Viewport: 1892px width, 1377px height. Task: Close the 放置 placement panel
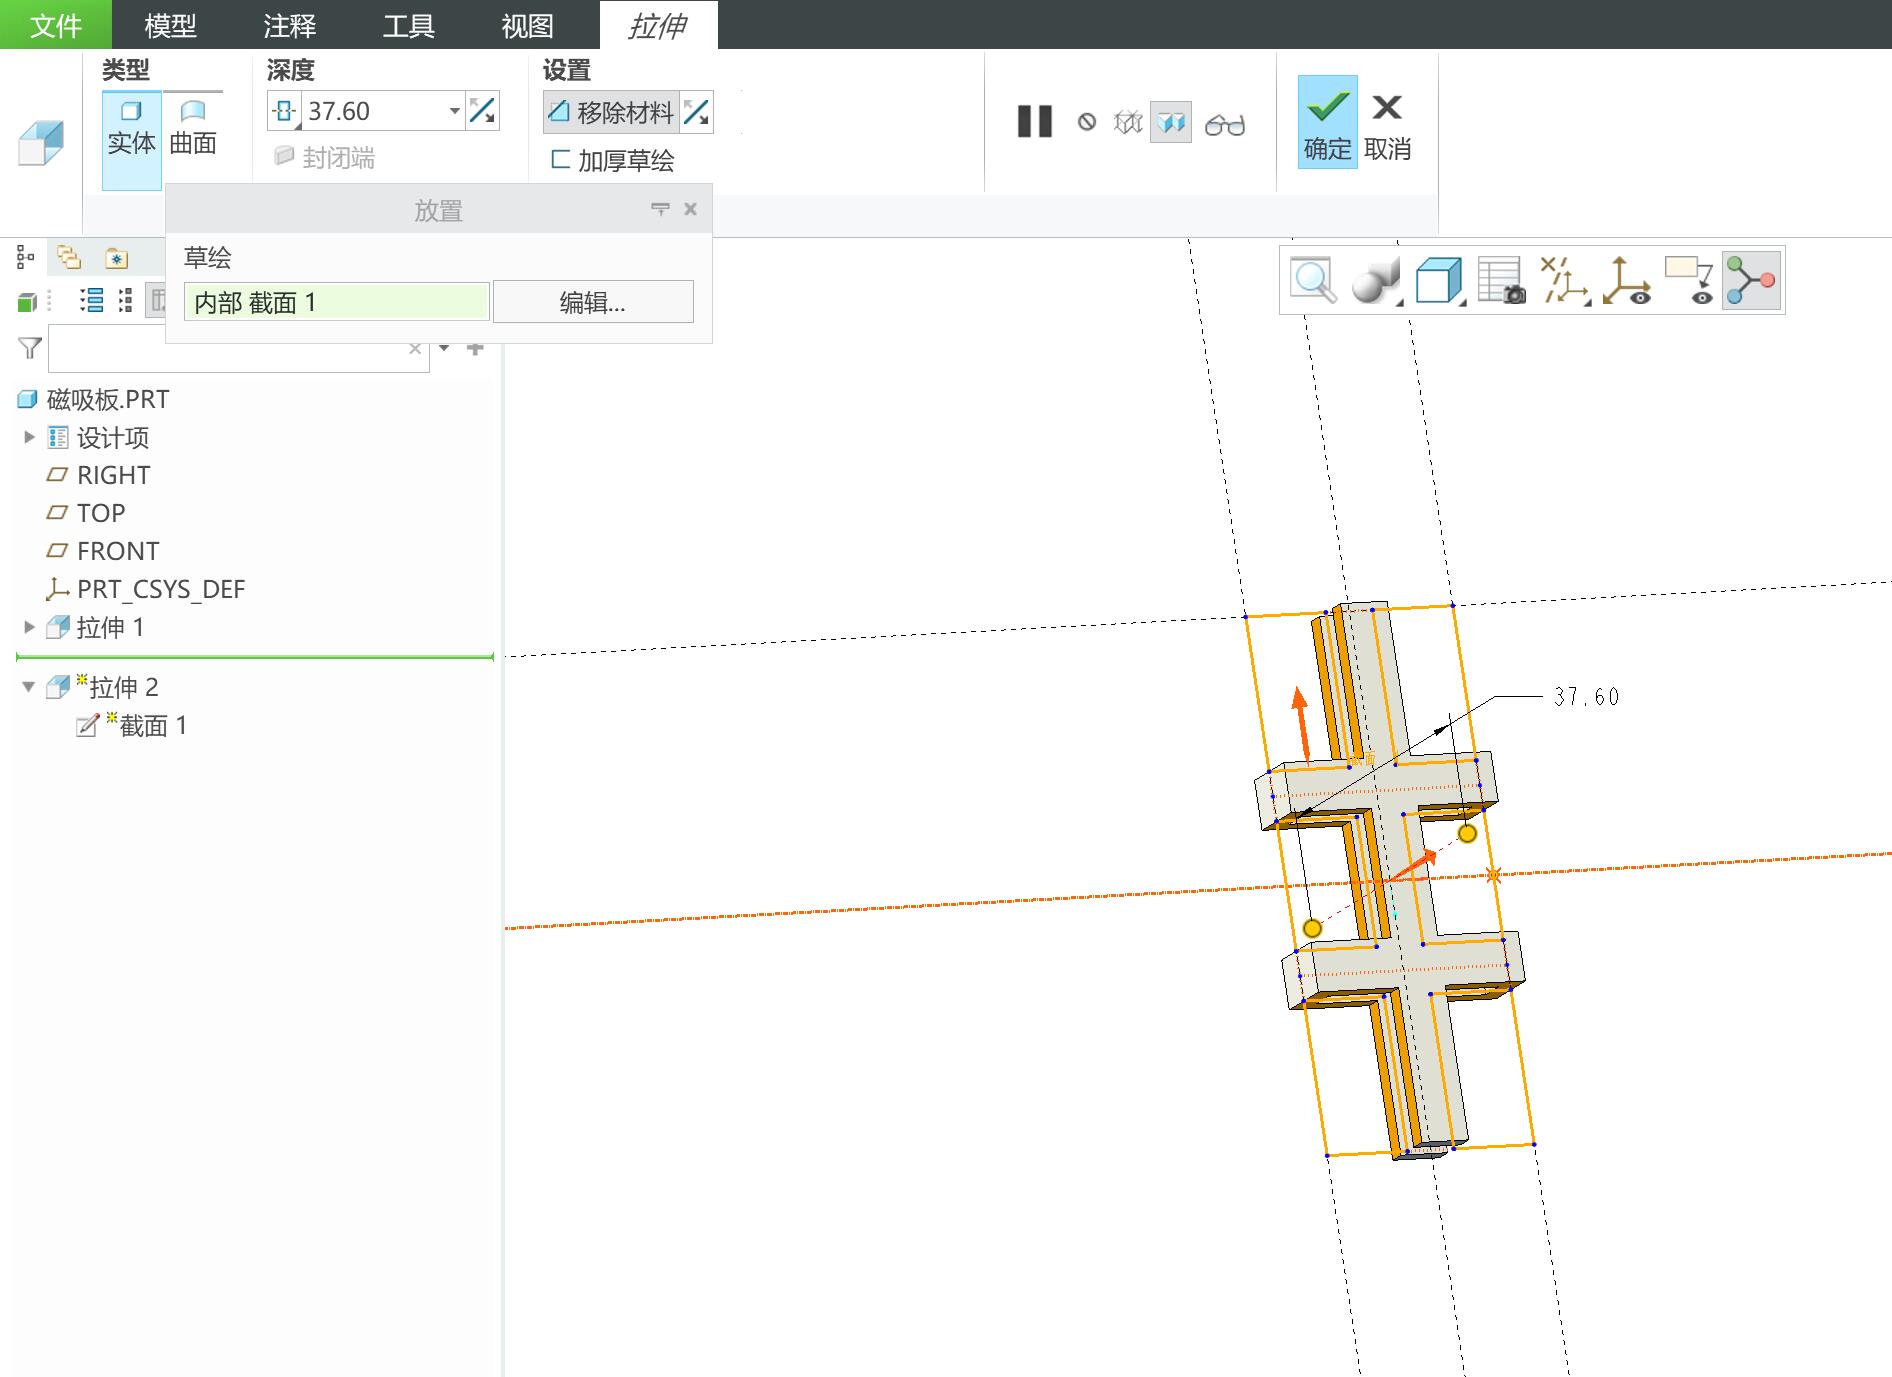click(690, 209)
